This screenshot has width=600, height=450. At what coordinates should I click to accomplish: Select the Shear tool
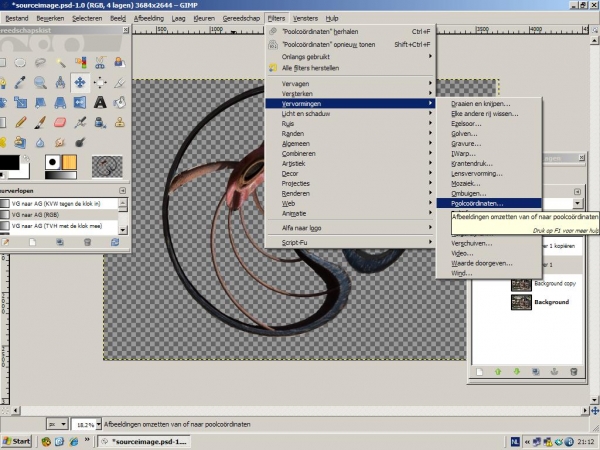(x=40, y=102)
